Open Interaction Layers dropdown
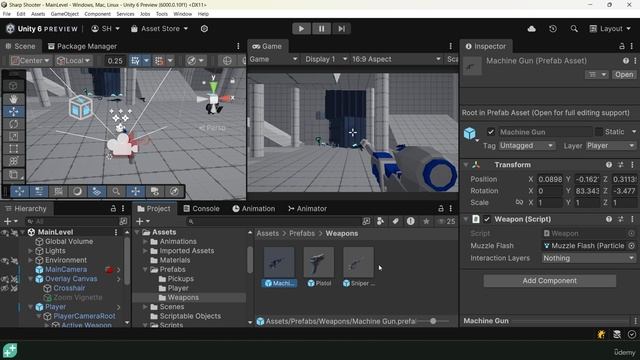This screenshot has height=360, width=640. [589, 258]
